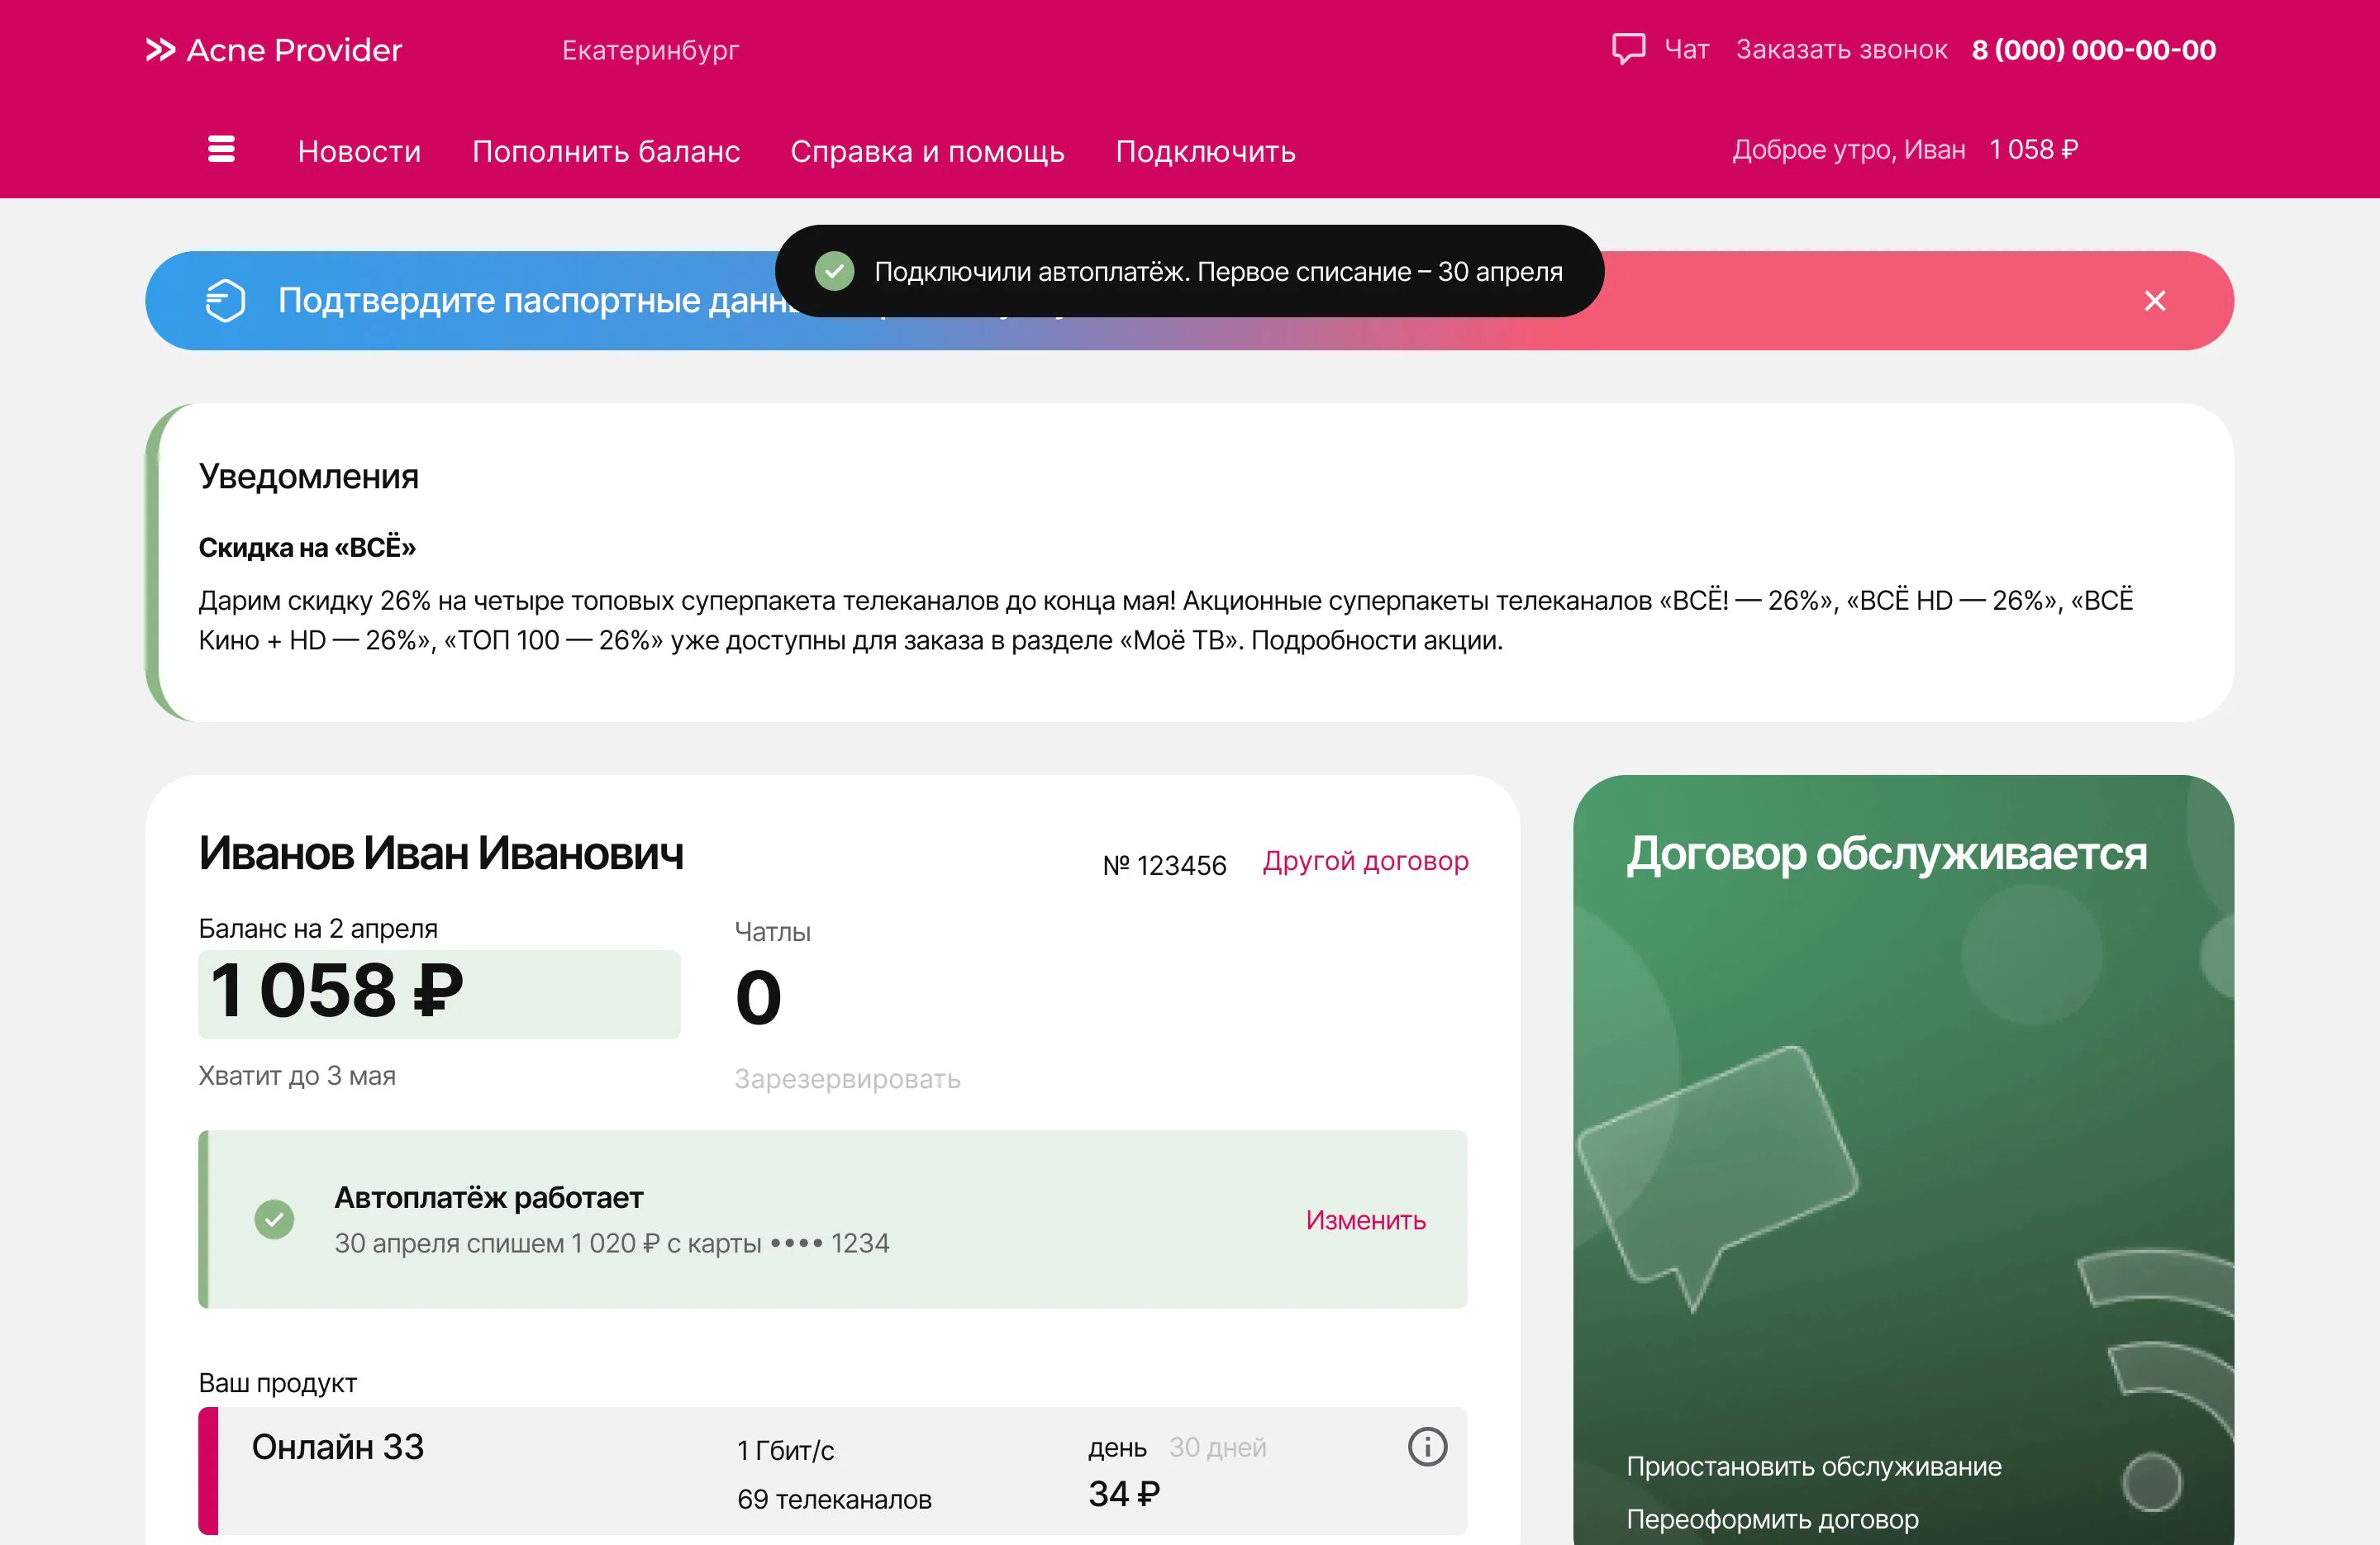The height and width of the screenshot is (1545, 2380).
Task: Open tariff info icon for Онлайн 33
Action: pyautogui.click(x=1427, y=1446)
